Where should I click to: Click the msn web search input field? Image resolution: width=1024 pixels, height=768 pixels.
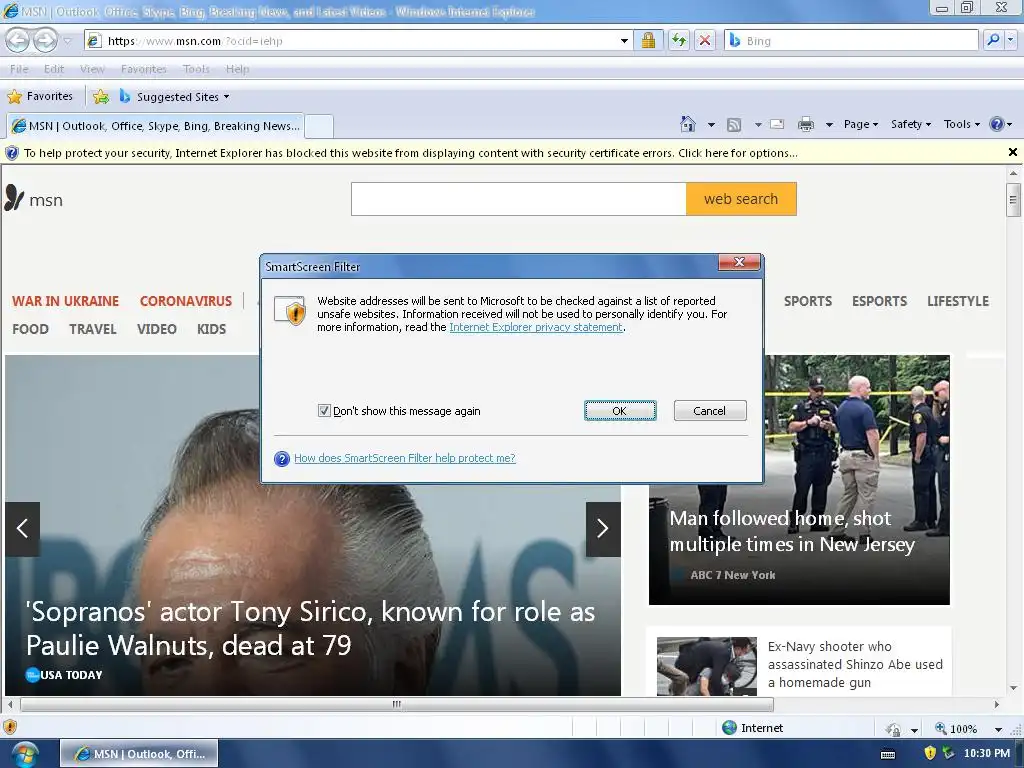click(x=519, y=199)
